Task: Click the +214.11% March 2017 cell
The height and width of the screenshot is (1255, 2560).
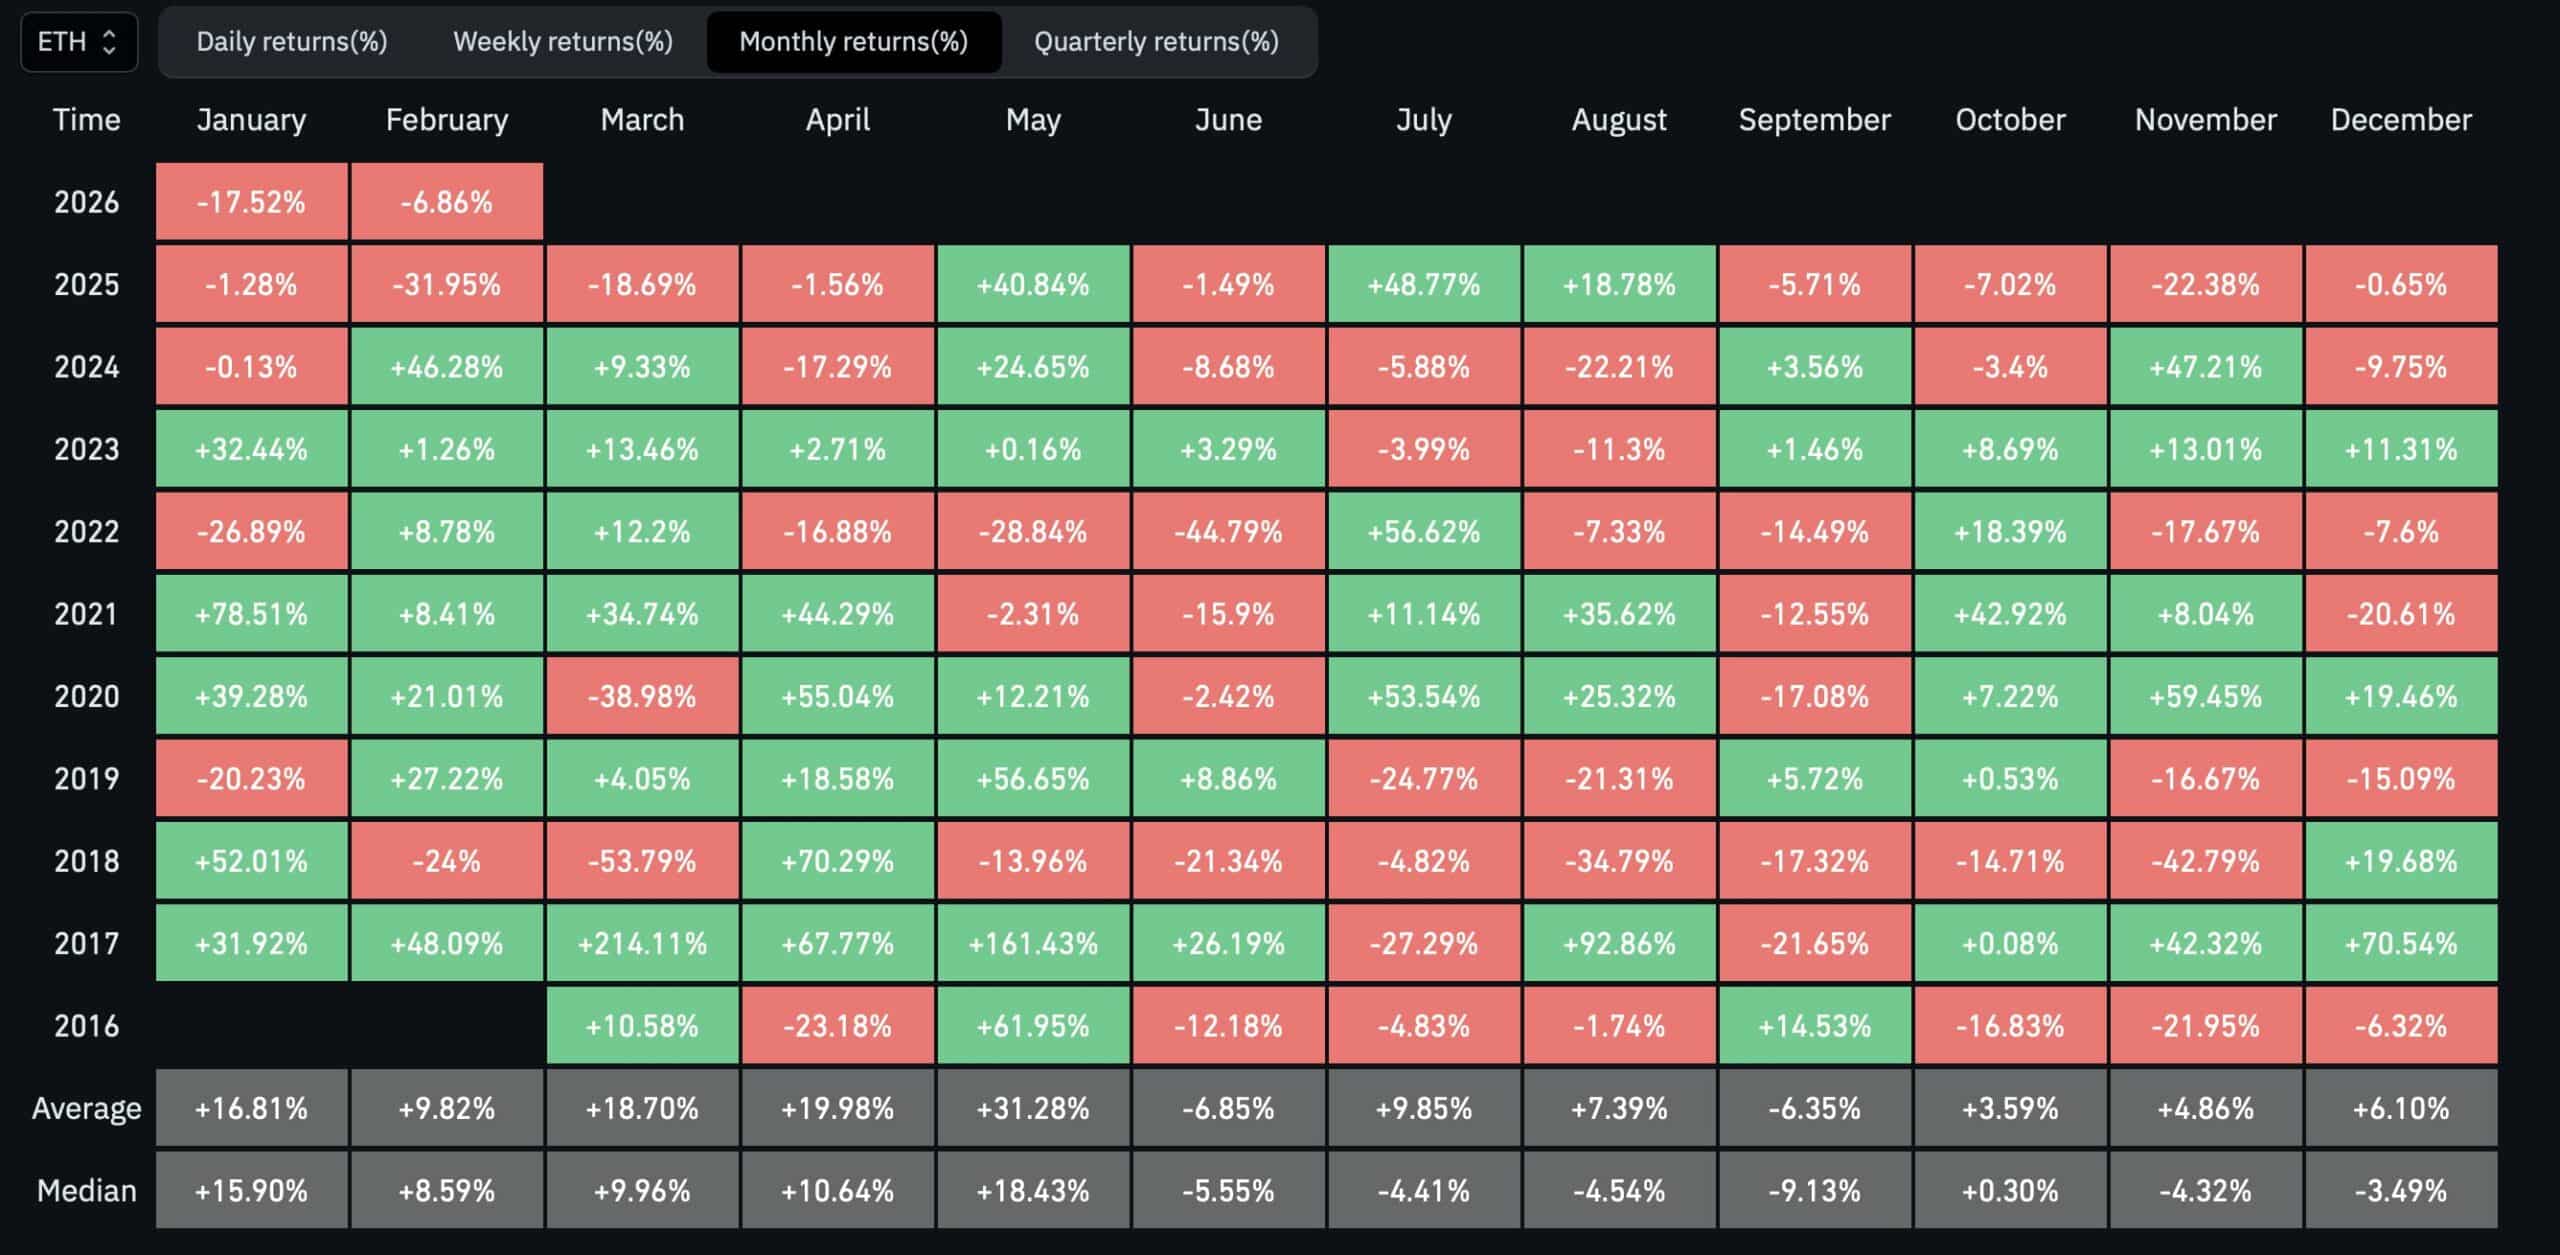Action: tap(642, 941)
